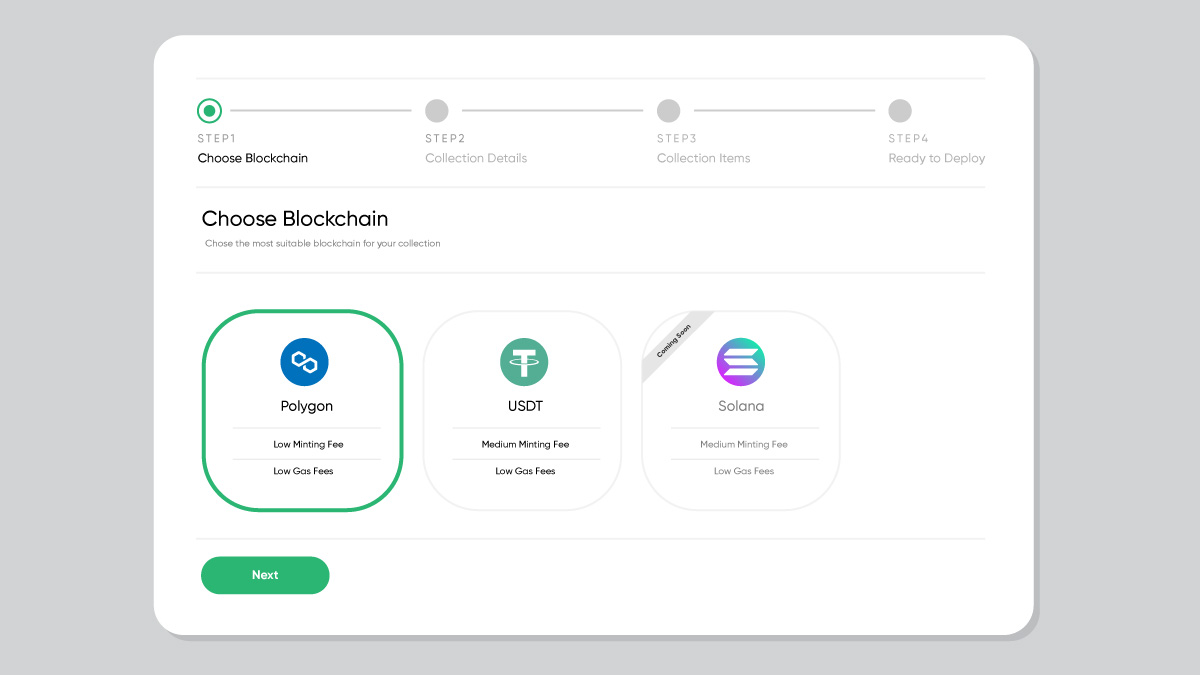Select the USDT blockchain card
Screen dimensions: 1200x675
(x=523, y=410)
